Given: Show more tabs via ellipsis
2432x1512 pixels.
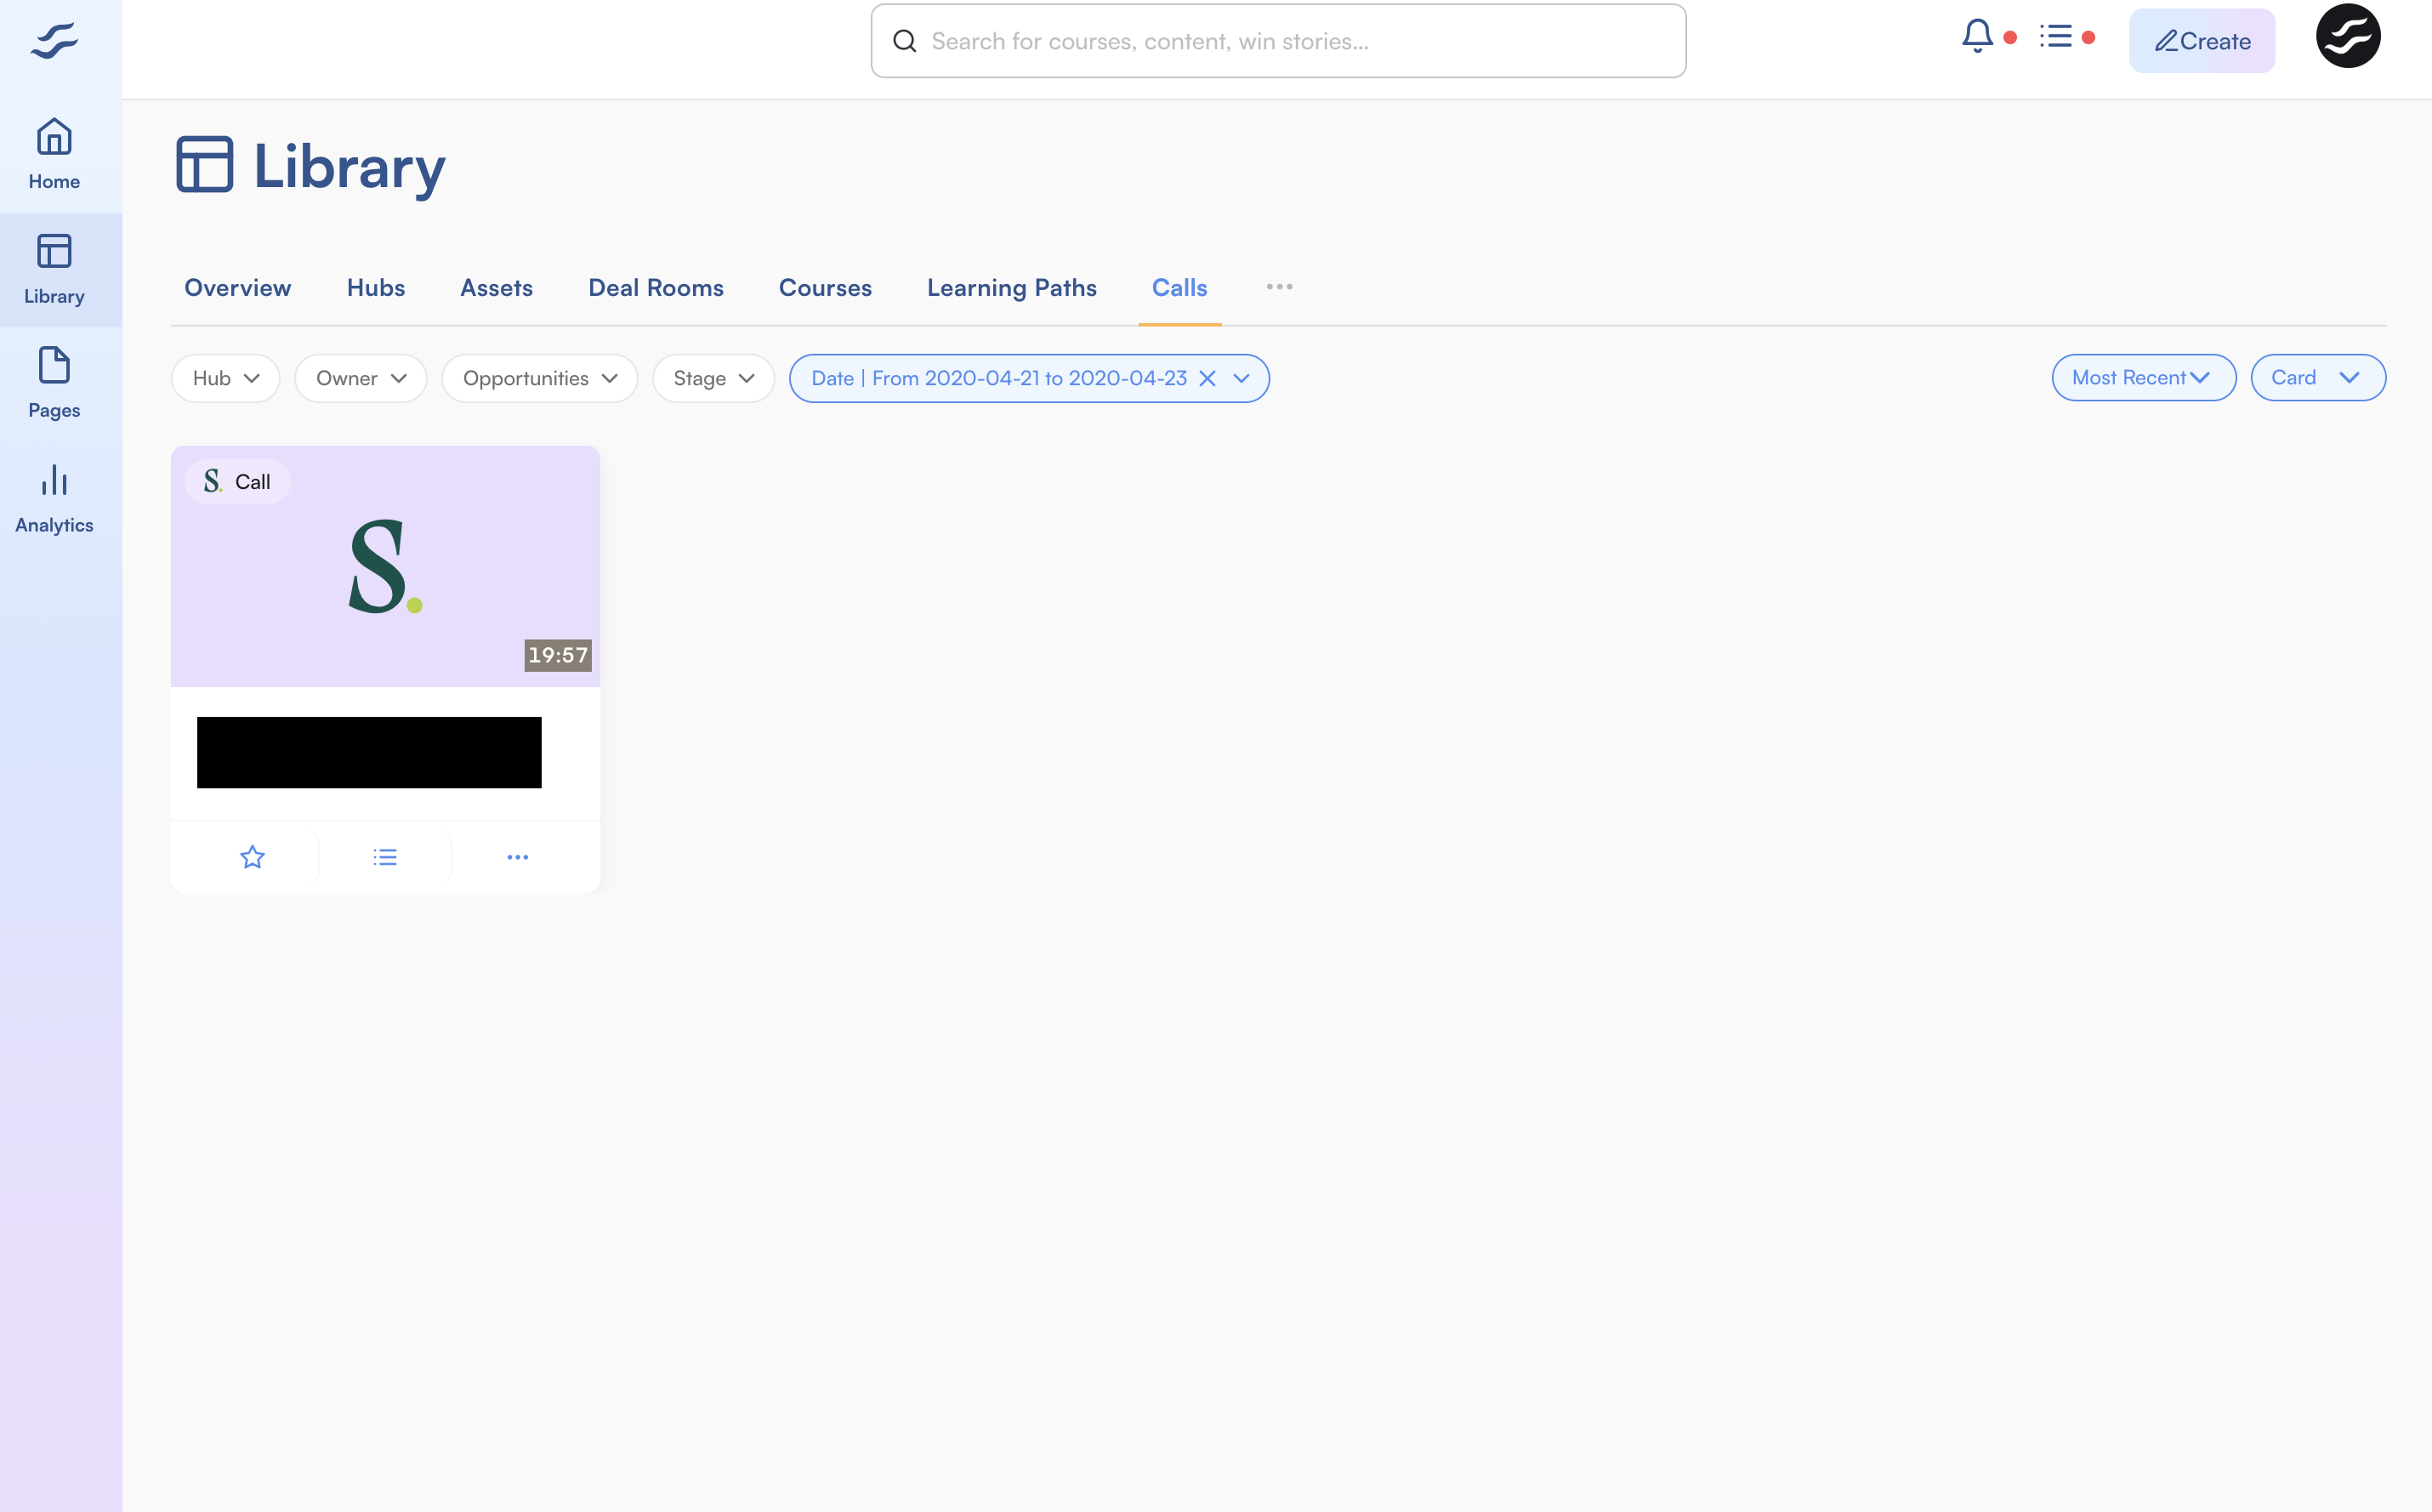Looking at the screenshot, I should (x=1279, y=287).
